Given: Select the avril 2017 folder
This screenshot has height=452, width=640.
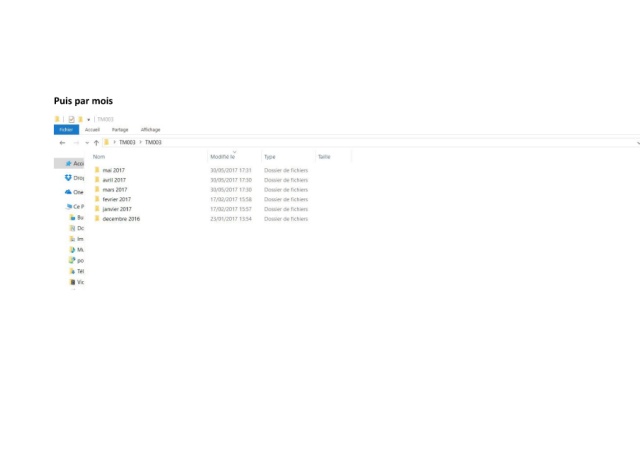Looking at the screenshot, I should click(x=114, y=180).
